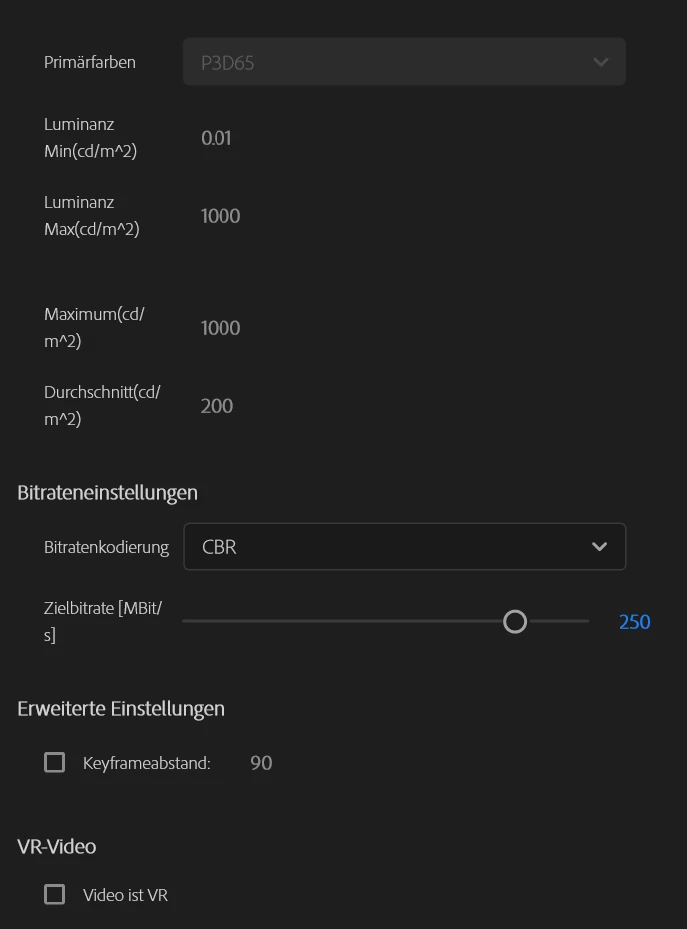Screen dimensions: 687x929
Task: Collapse the VR-Video section heading
Action: click(57, 846)
